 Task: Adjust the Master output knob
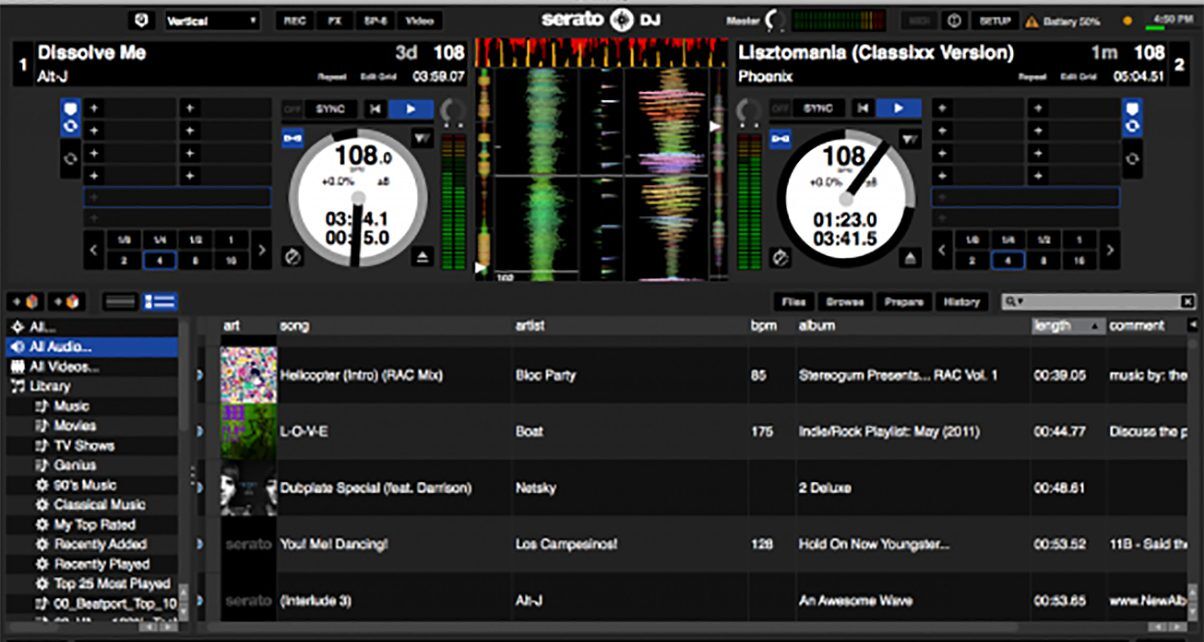coord(774,20)
